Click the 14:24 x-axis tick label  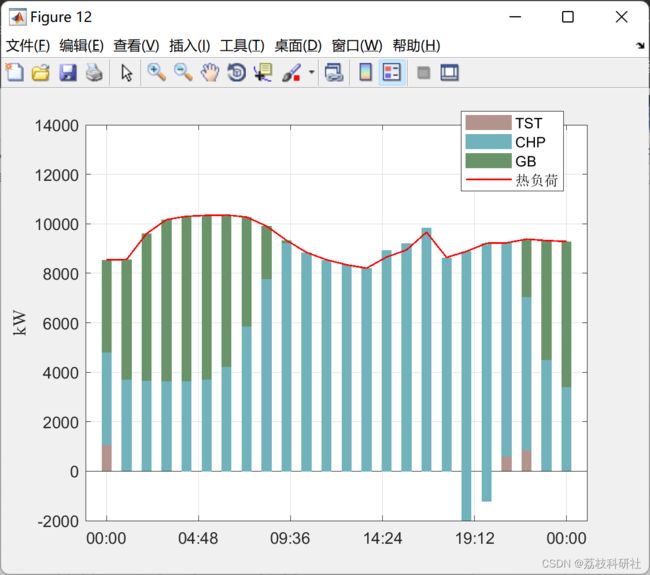pyautogui.click(x=383, y=539)
